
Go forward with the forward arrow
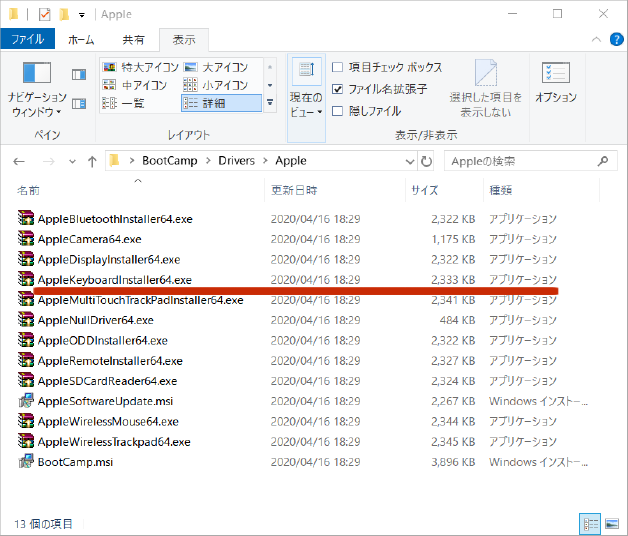point(48,161)
